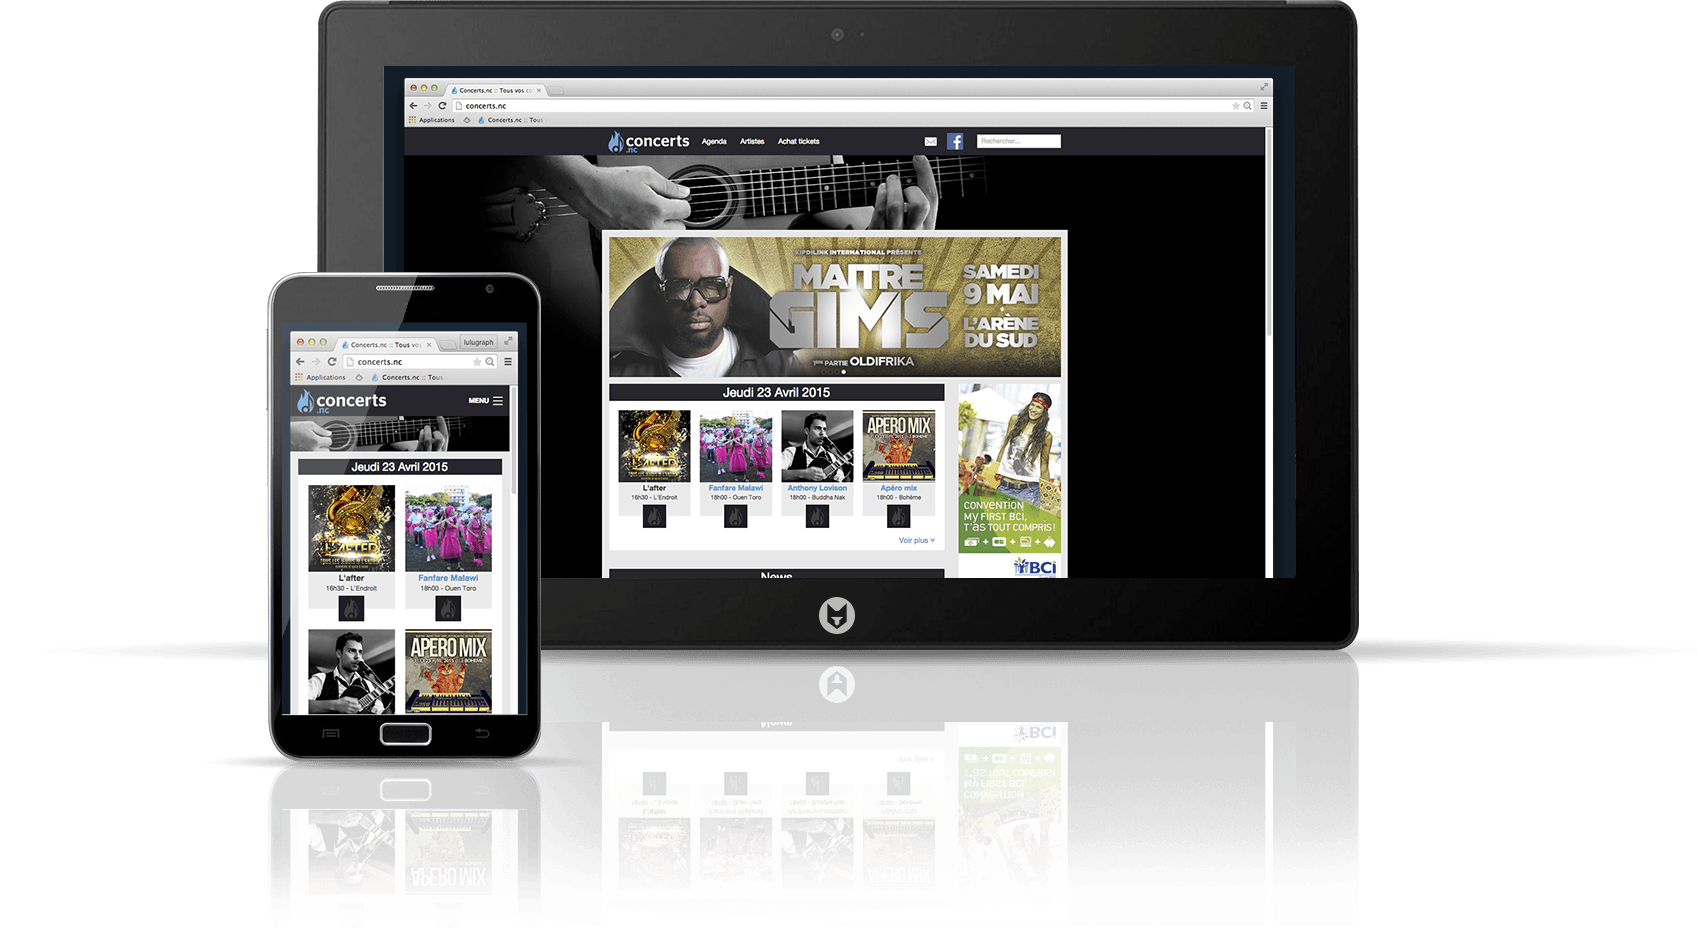Open the Agenda menu on the tablet site
Screen dimensions: 1697x928
pos(714,141)
